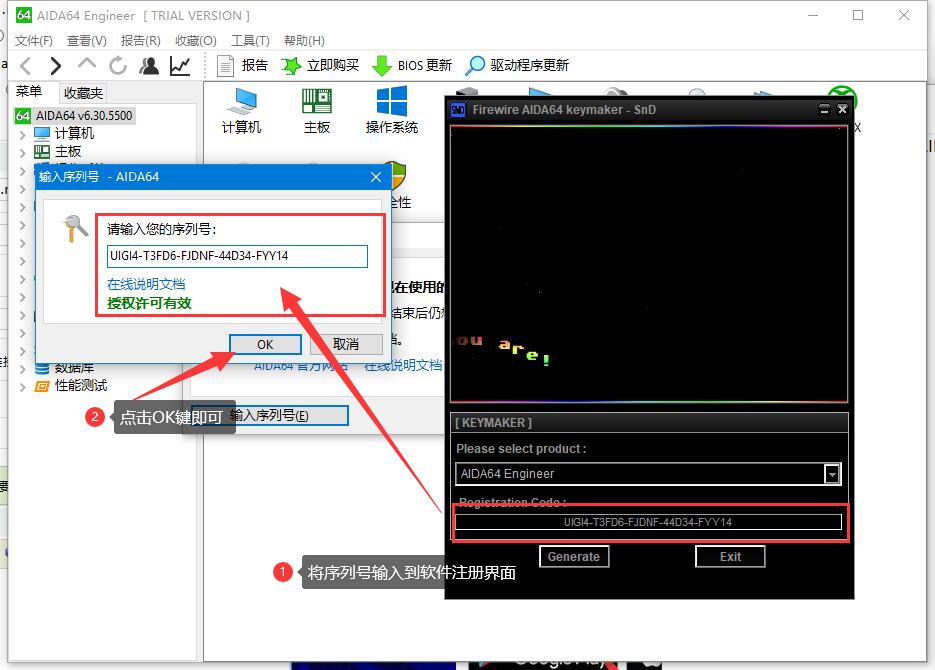Click the AIDA64 app icon in title bar
Screen dimensions: 935x670
pos(24,15)
